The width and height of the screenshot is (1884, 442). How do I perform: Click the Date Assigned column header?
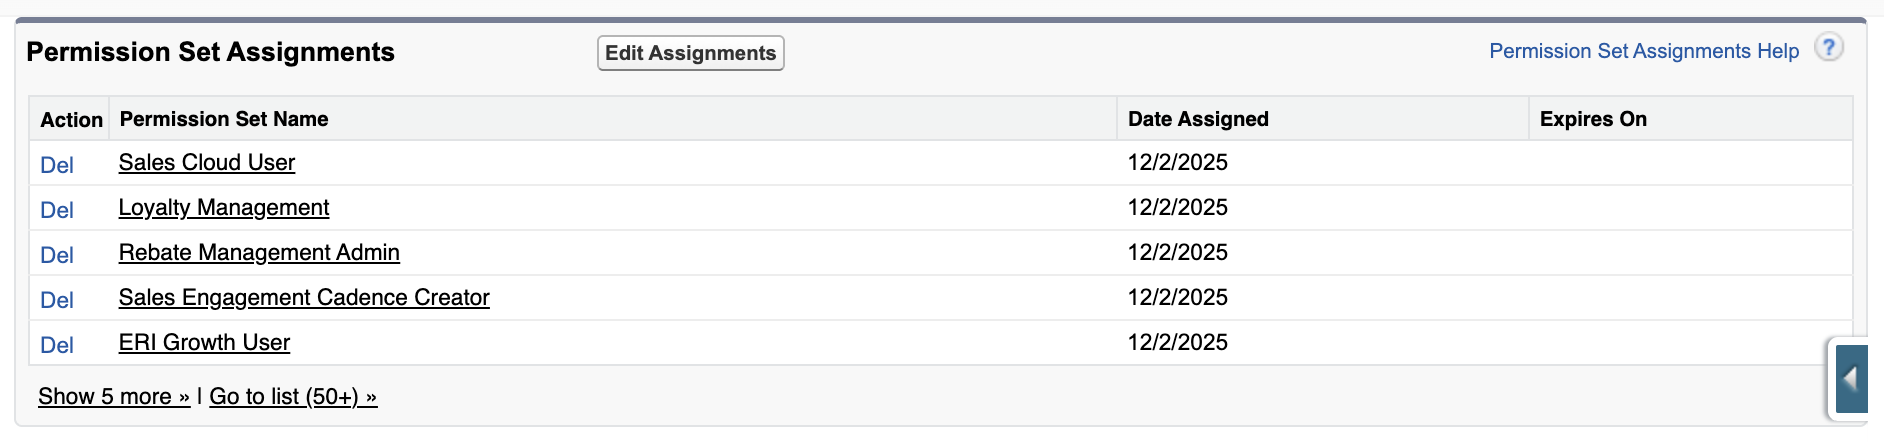point(1198,119)
